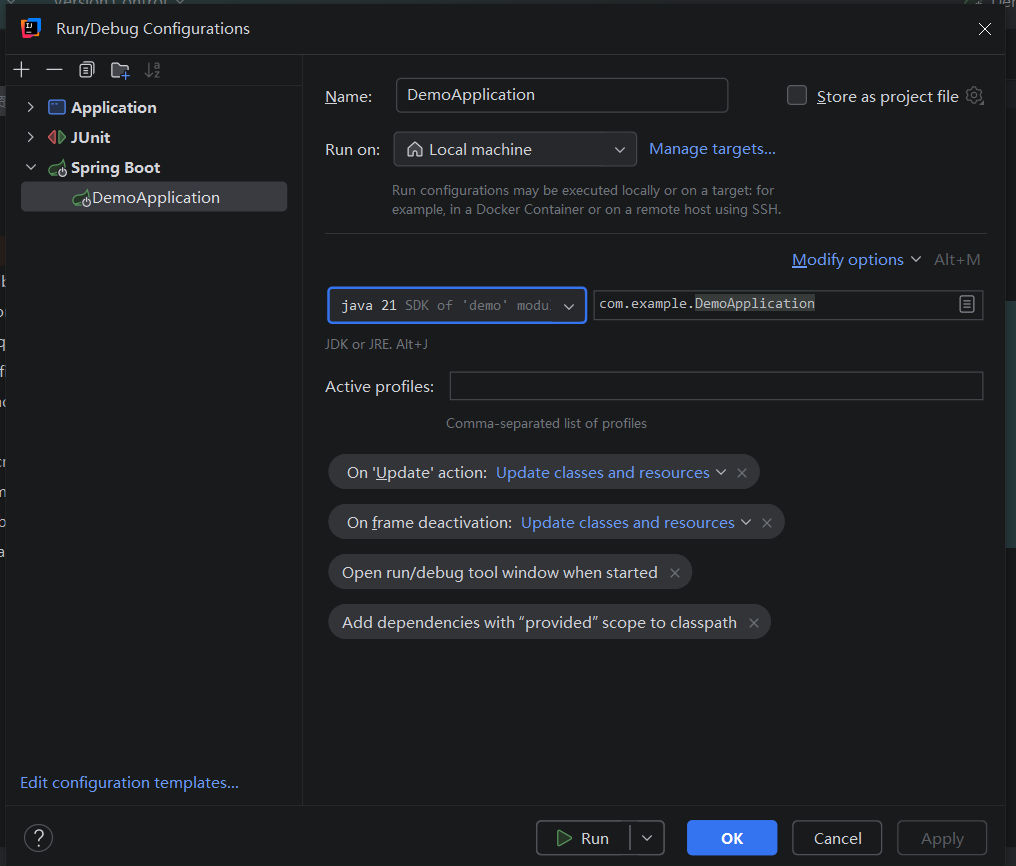Select DemoApplication in the configuration tree

[155, 198]
